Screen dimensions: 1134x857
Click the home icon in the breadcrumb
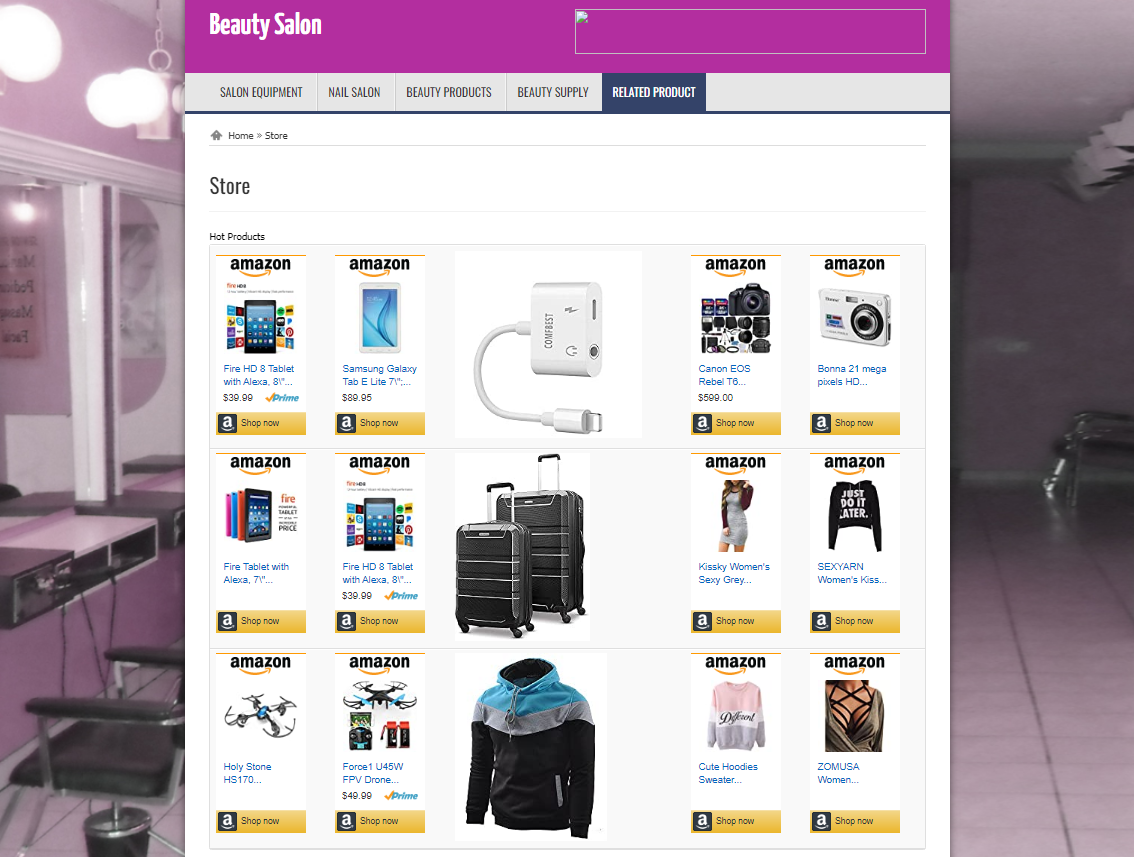pyautogui.click(x=216, y=135)
